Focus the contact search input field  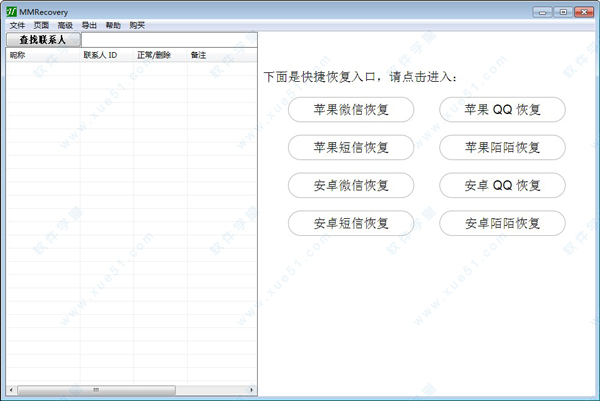pos(169,40)
